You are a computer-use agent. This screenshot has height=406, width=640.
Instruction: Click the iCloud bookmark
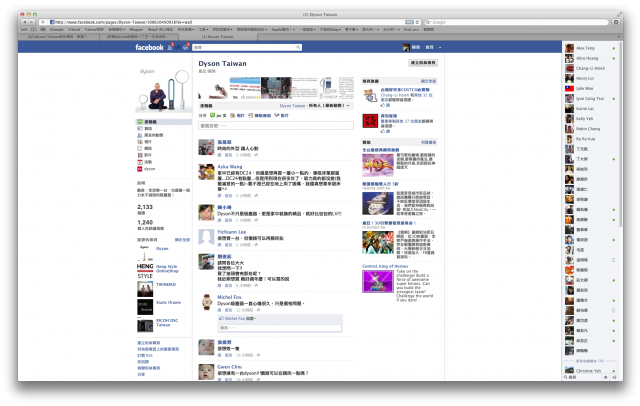[74, 29]
